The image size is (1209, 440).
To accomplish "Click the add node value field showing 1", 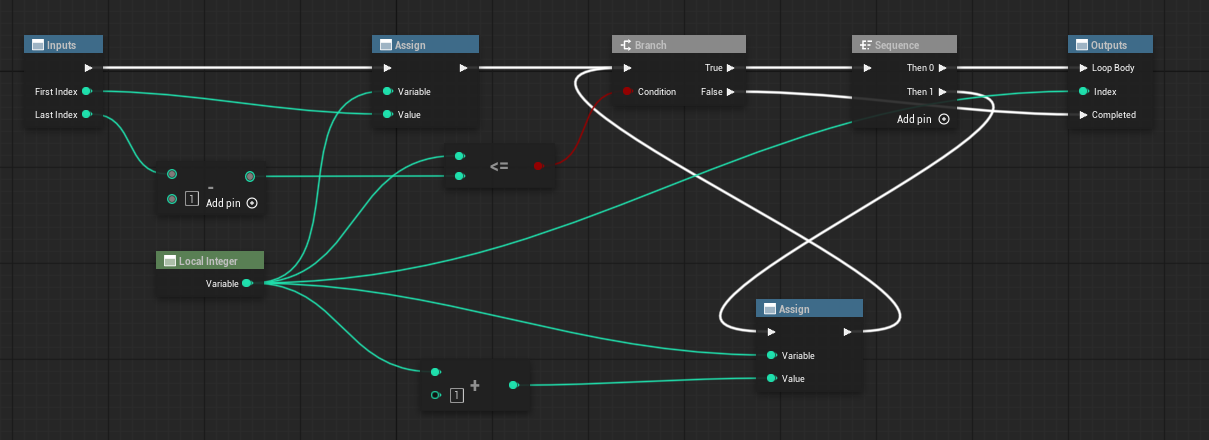I will (456, 395).
